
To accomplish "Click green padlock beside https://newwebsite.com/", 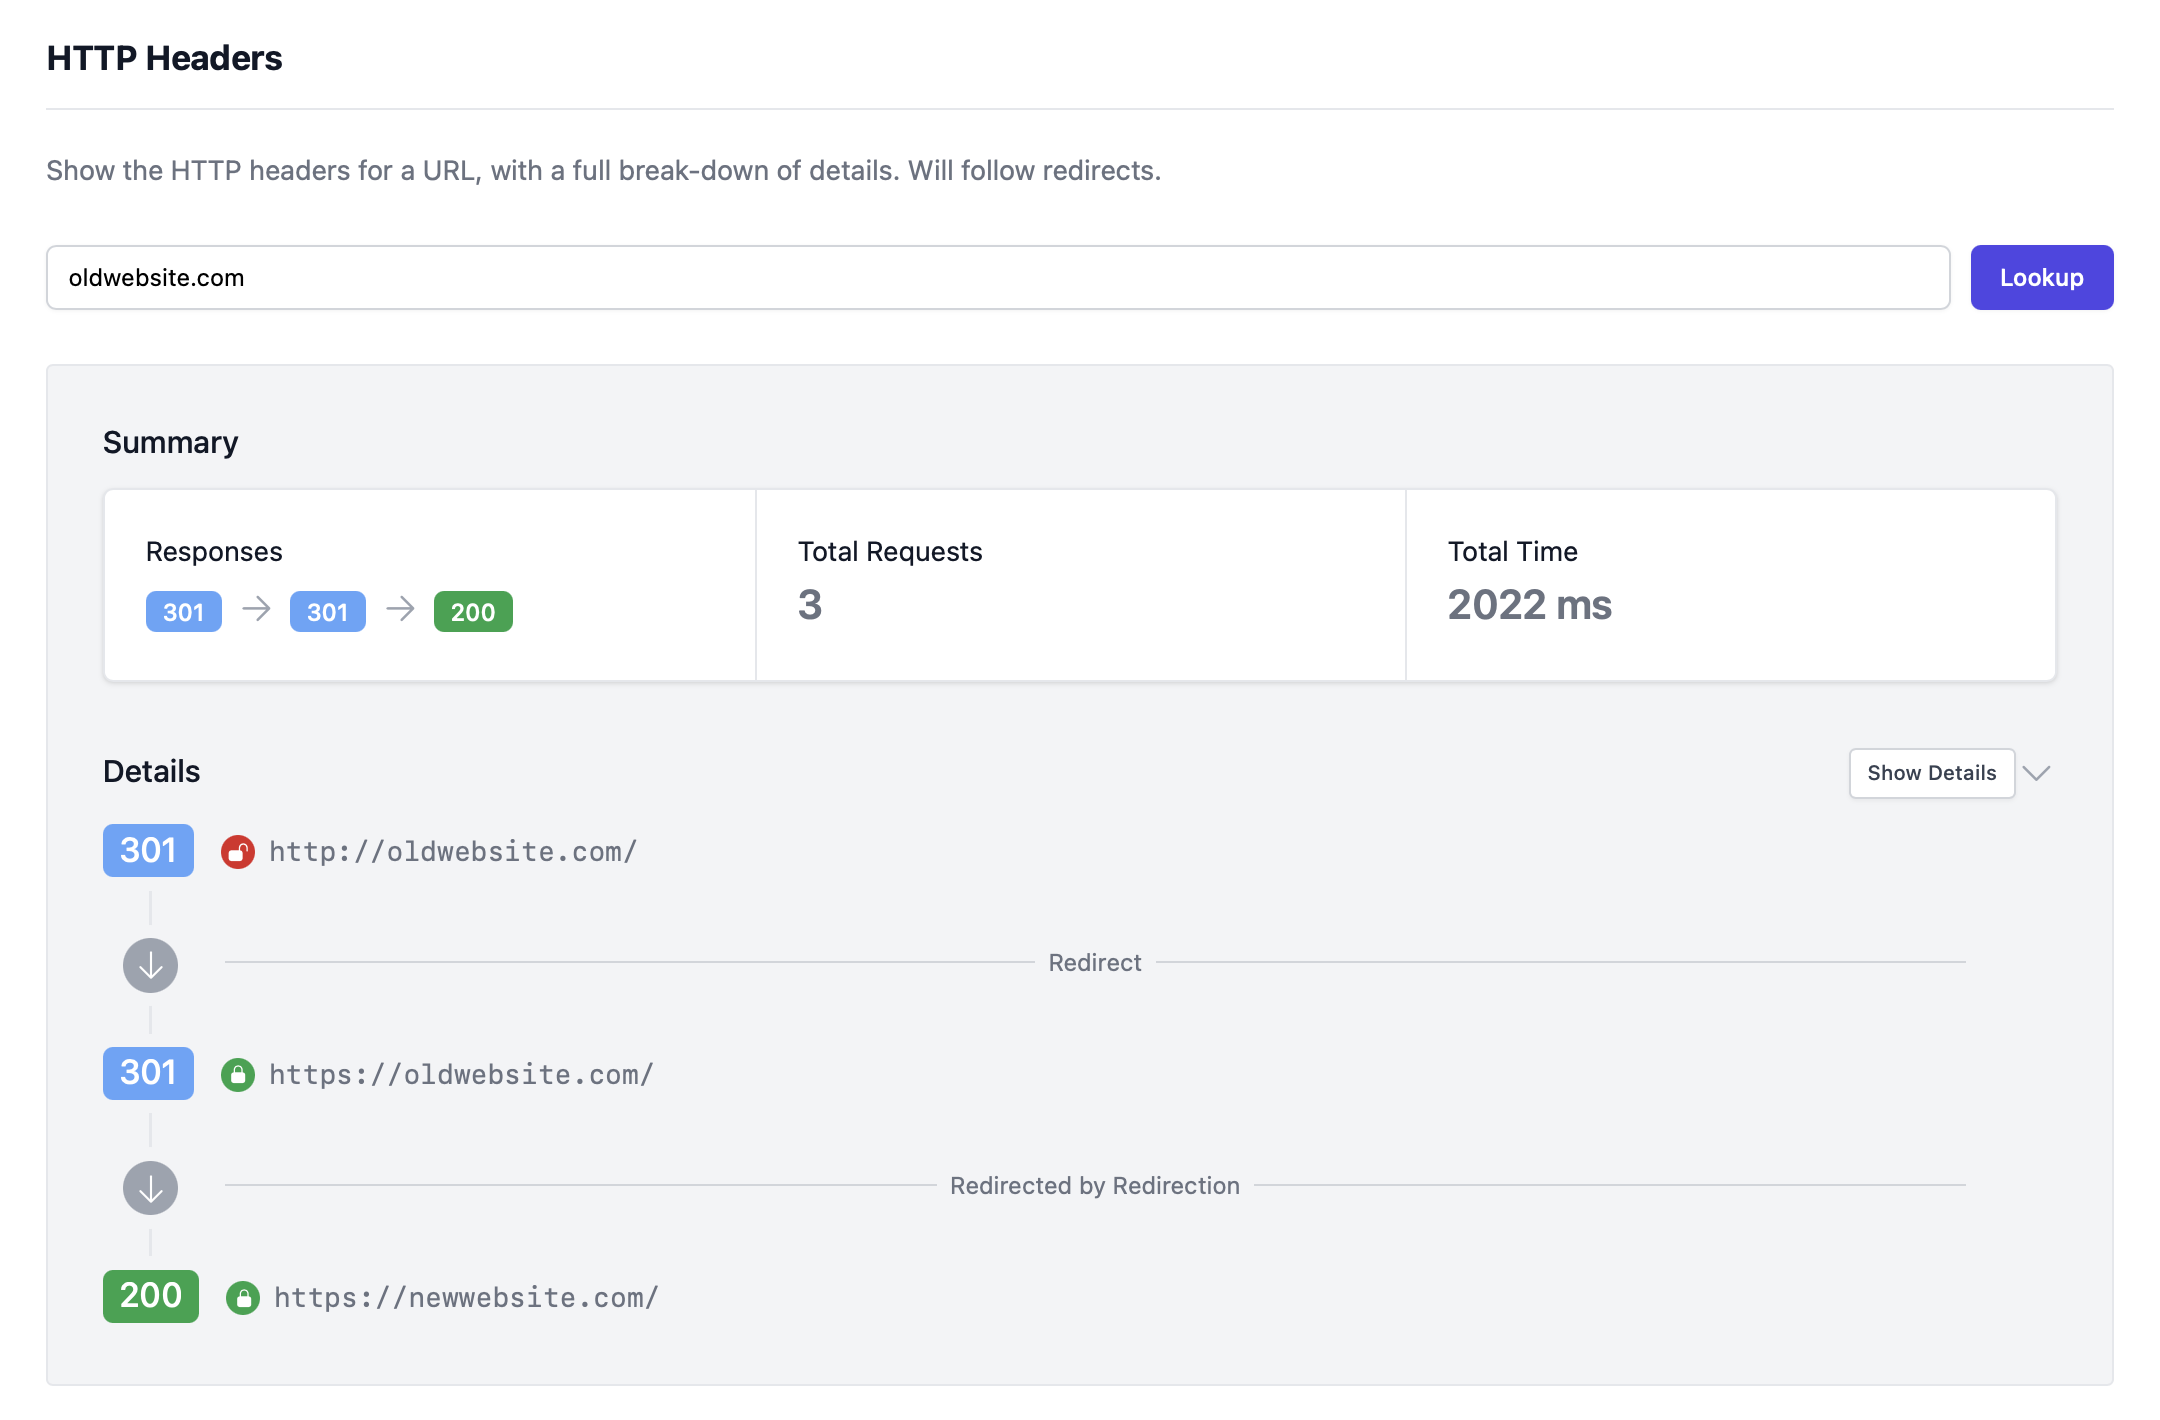I will 243,1298.
